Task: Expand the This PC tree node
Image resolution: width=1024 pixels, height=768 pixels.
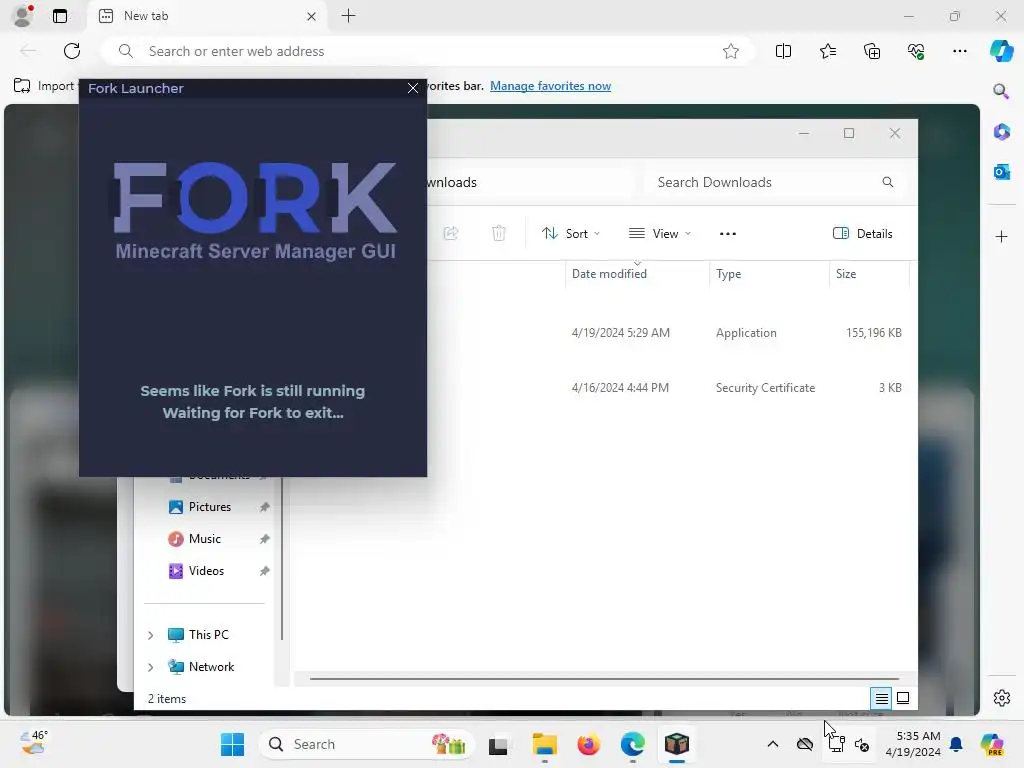Action: pyautogui.click(x=151, y=635)
